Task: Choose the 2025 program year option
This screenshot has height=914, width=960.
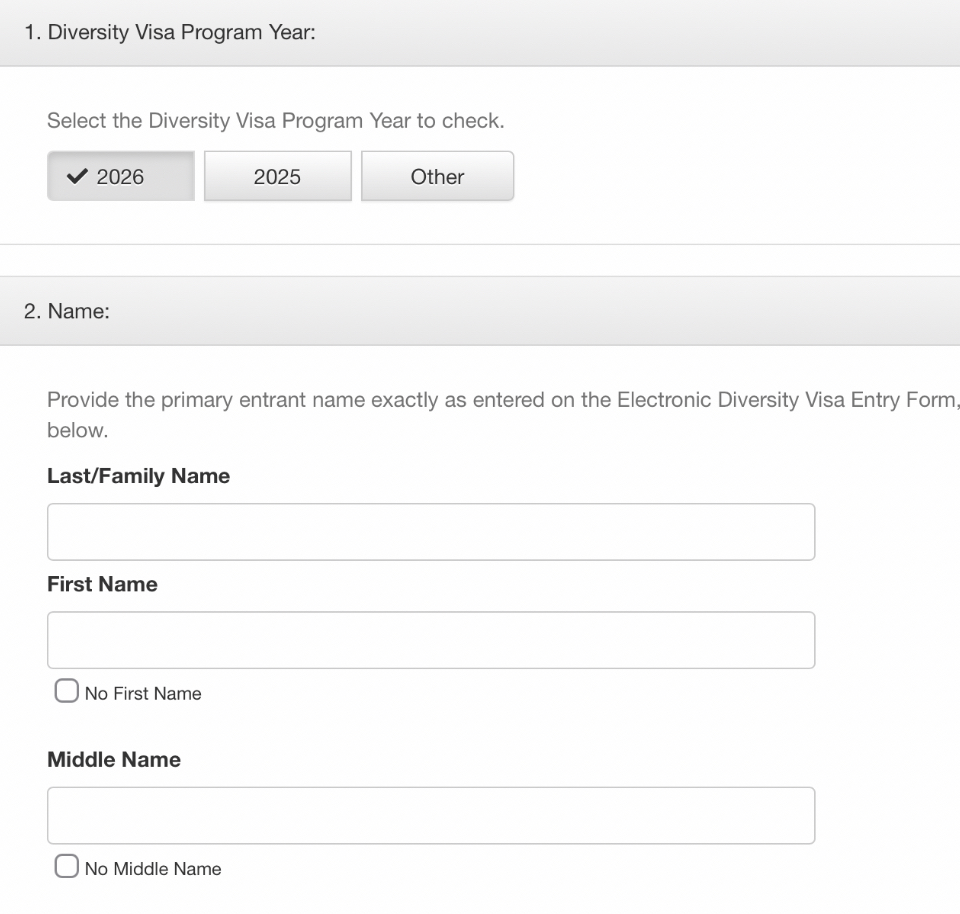Action: point(278,176)
